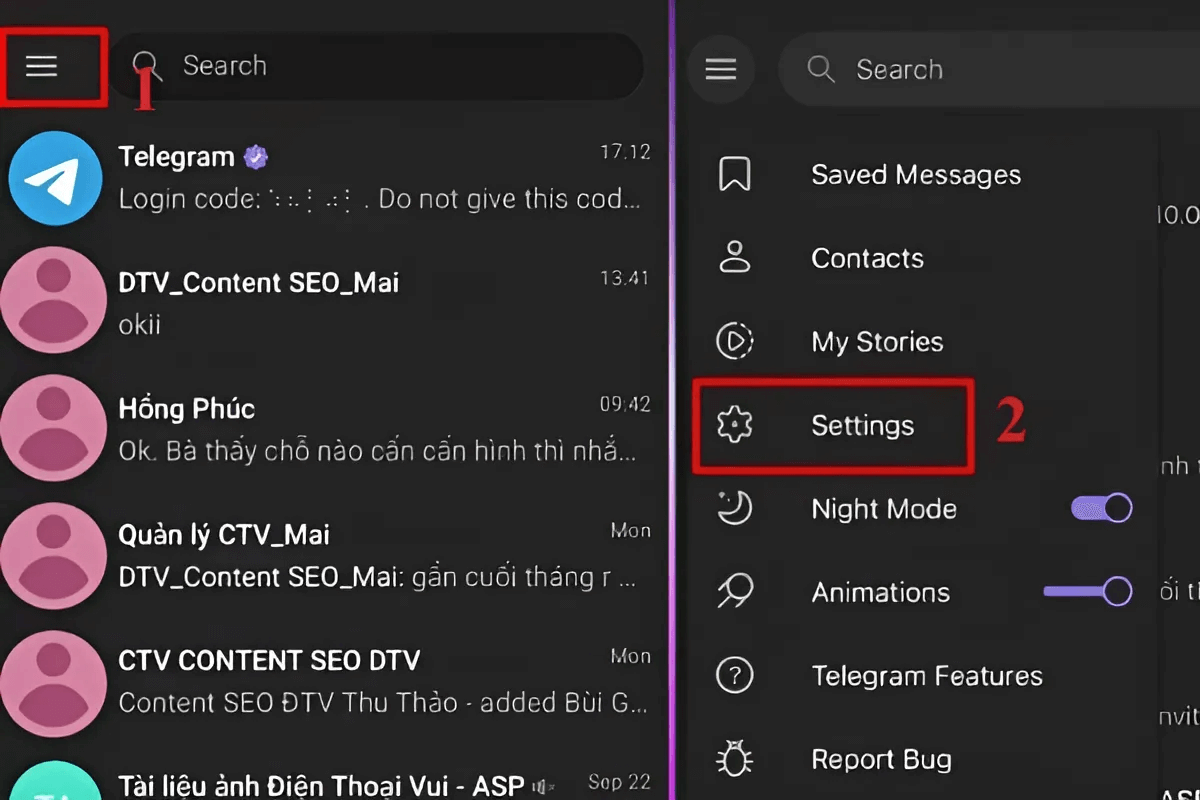Open hamburger menu in left chat list
This screenshot has height=800, width=1200.
click(x=42, y=67)
